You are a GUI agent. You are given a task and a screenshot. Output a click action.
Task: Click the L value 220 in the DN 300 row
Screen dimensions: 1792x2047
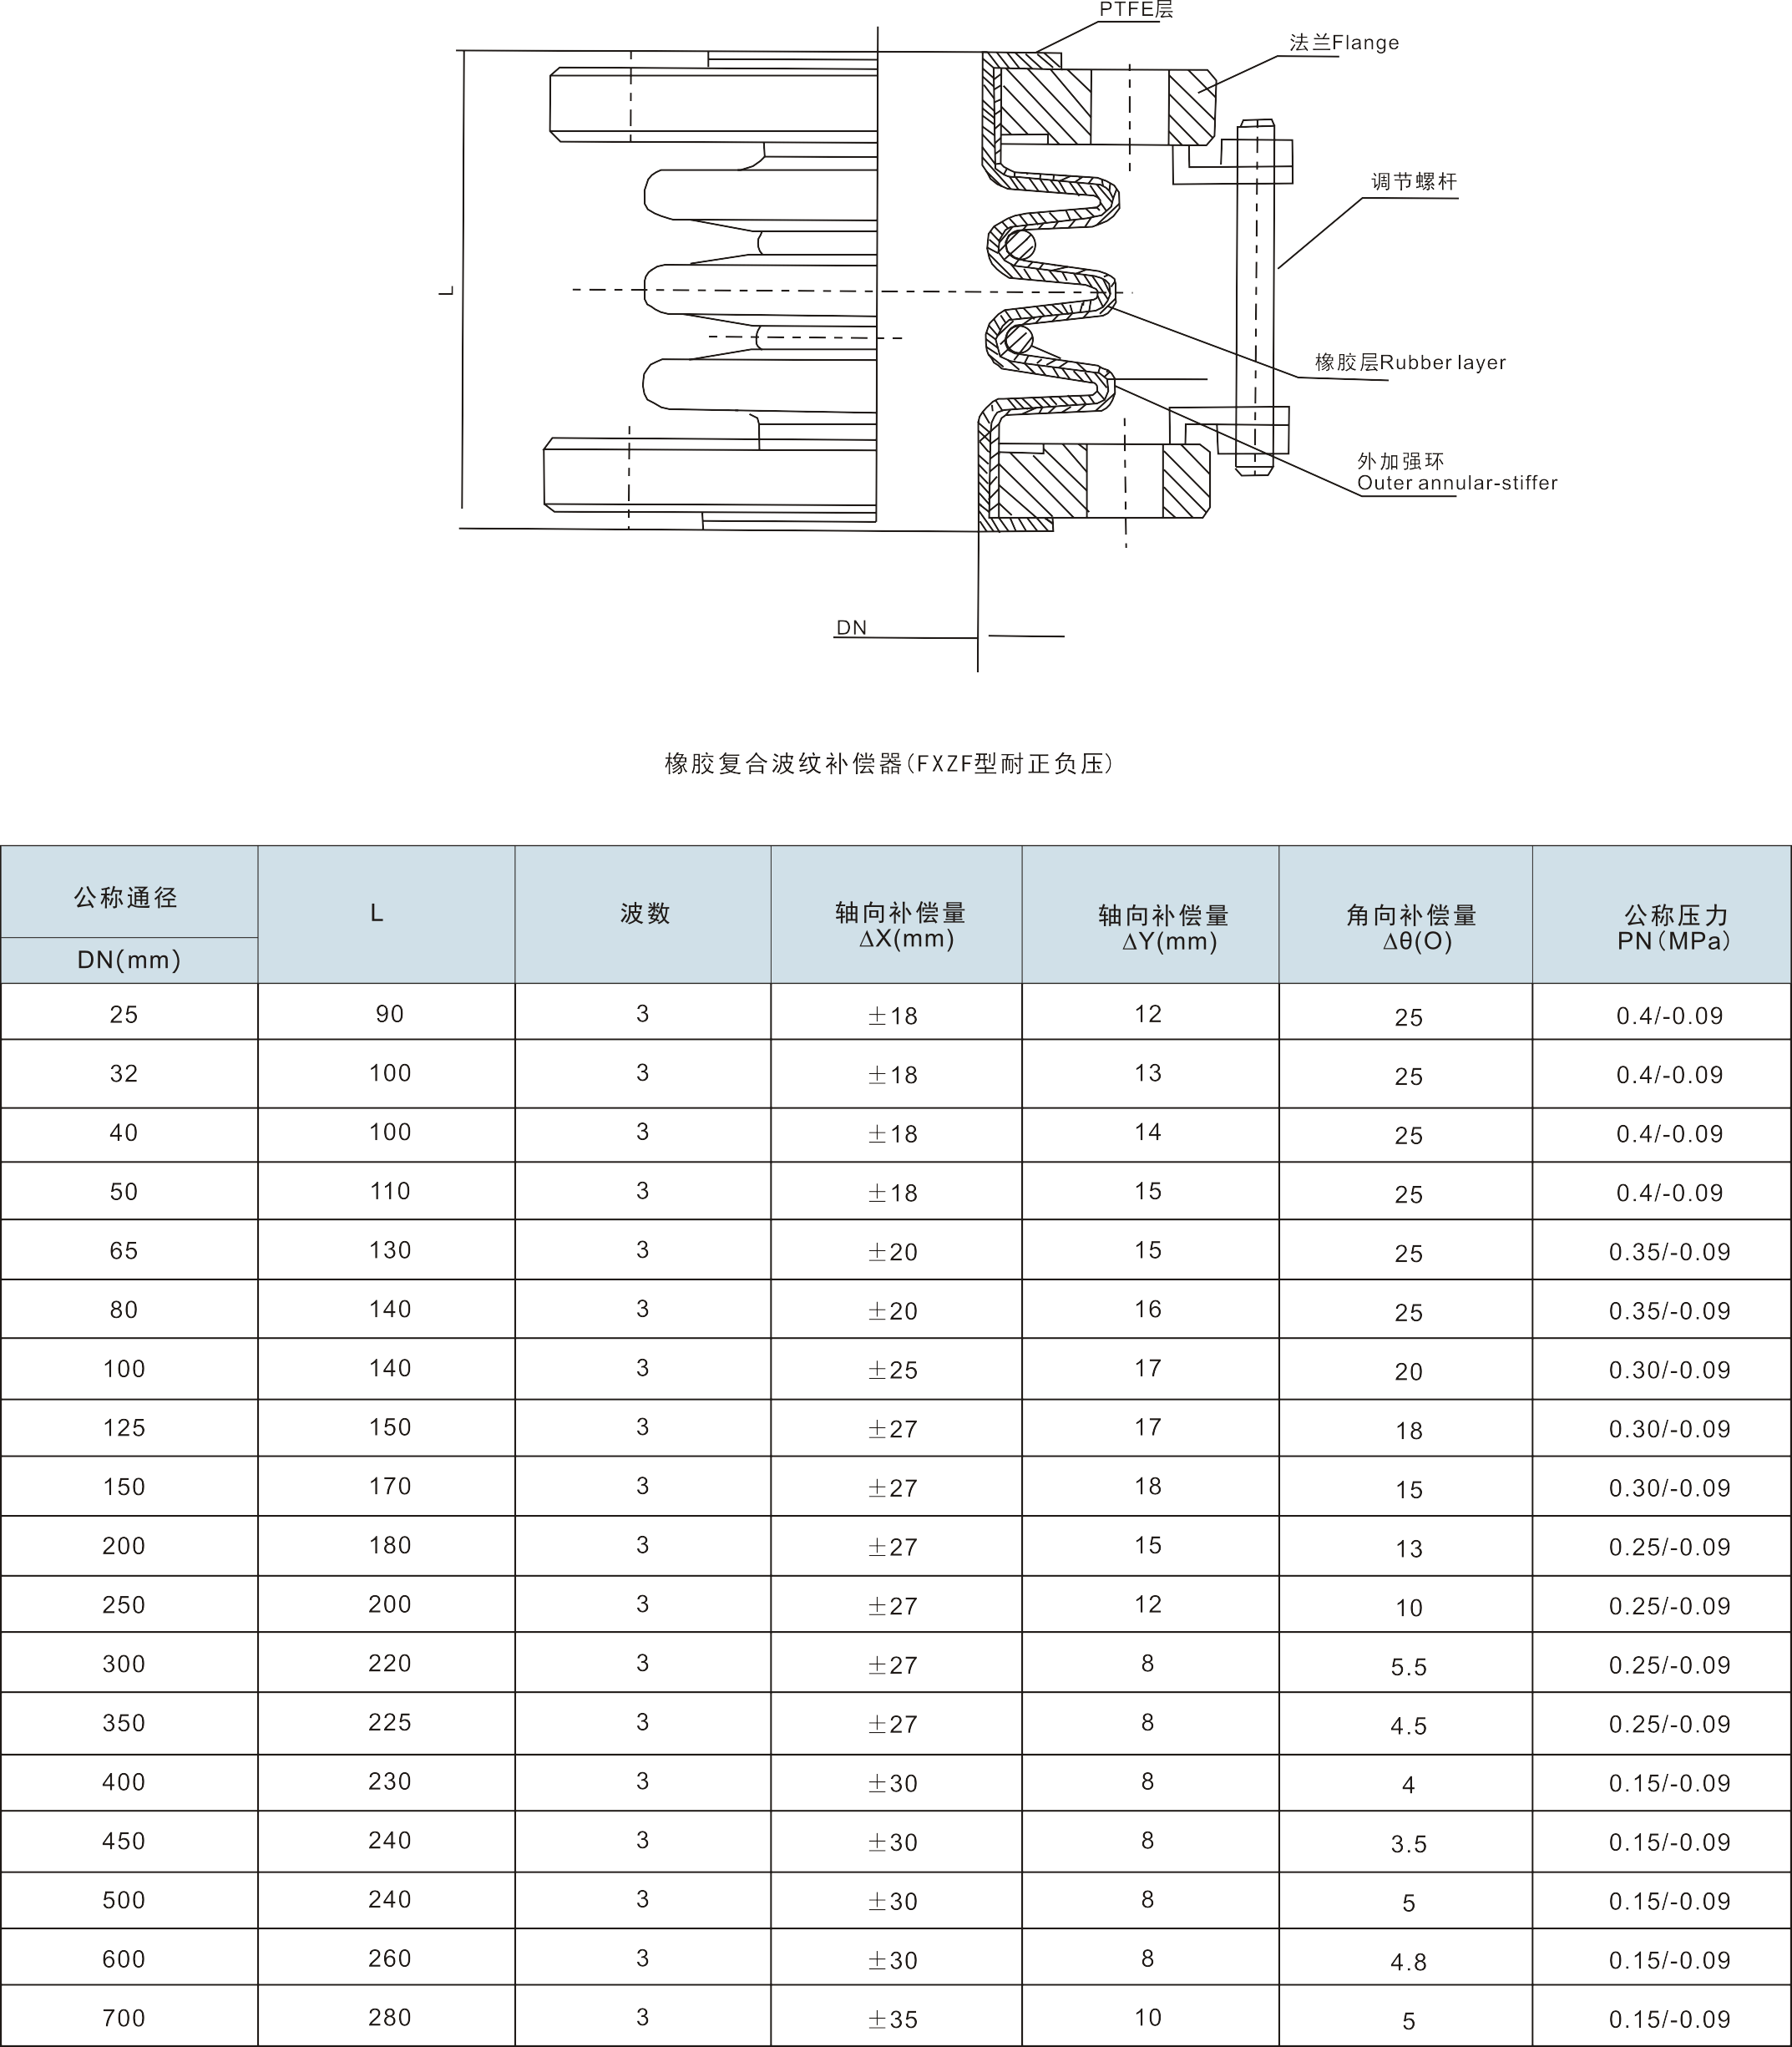click(x=390, y=1663)
